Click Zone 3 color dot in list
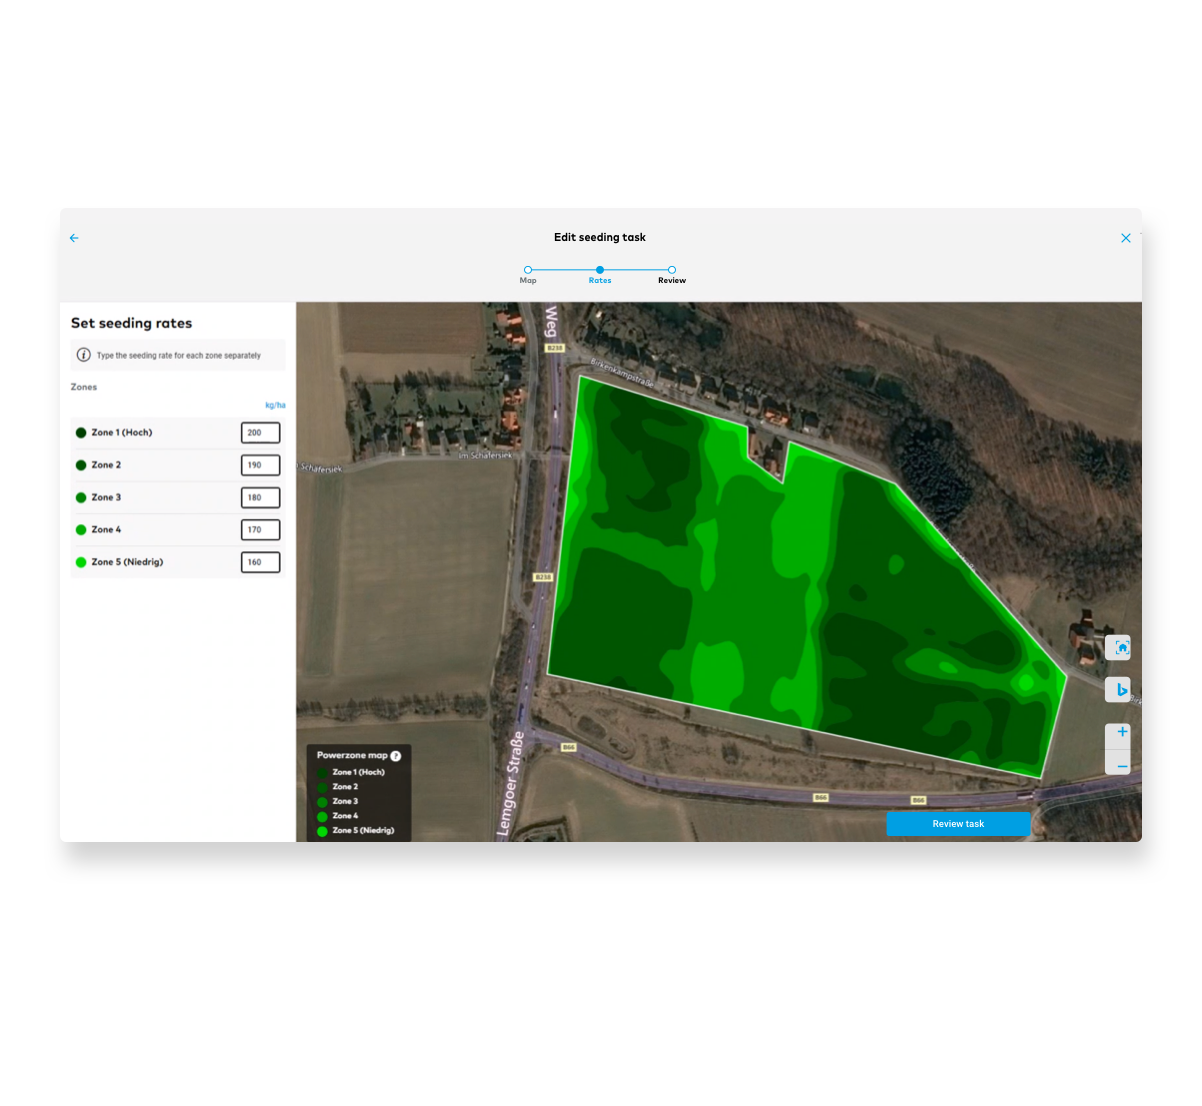1202x1106 pixels. pos(81,497)
